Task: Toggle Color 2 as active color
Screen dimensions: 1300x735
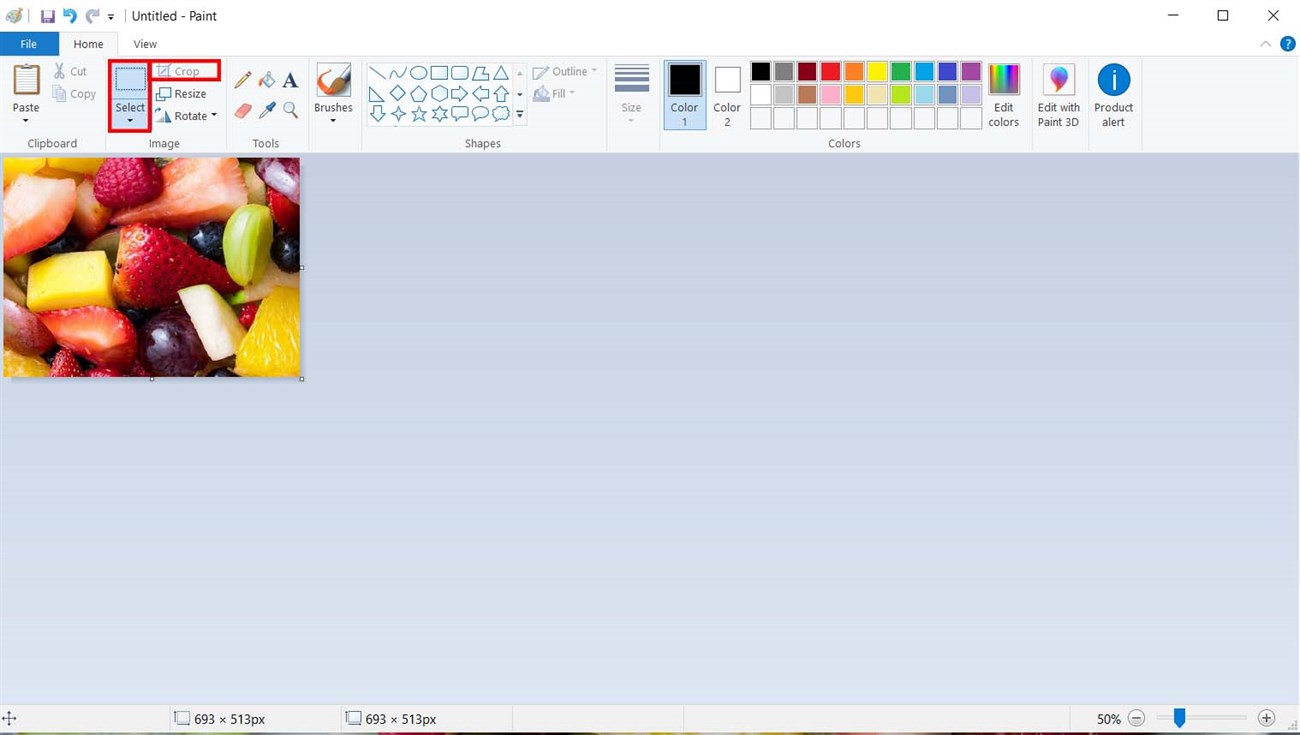Action: point(727,95)
